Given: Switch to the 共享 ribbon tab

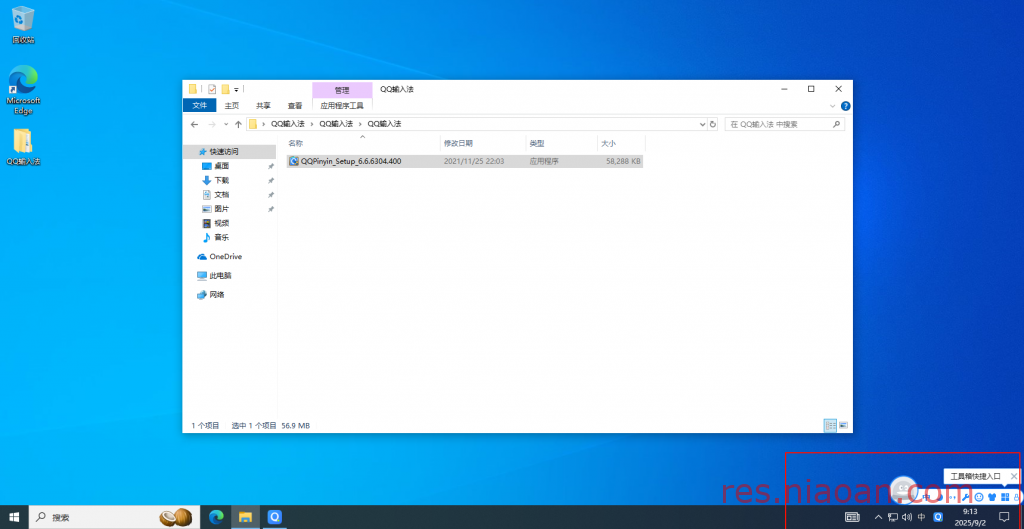Looking at the screenshot, I should pyautogui.click(x=263, y=105).
